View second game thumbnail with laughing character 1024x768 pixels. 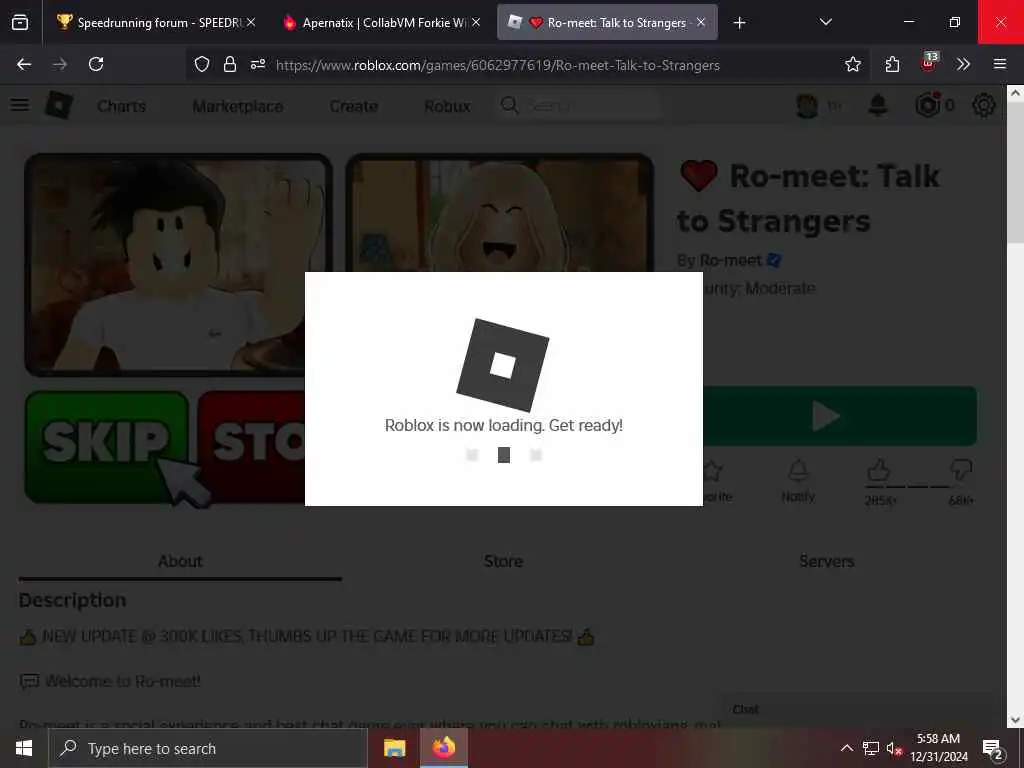point(500,212)
